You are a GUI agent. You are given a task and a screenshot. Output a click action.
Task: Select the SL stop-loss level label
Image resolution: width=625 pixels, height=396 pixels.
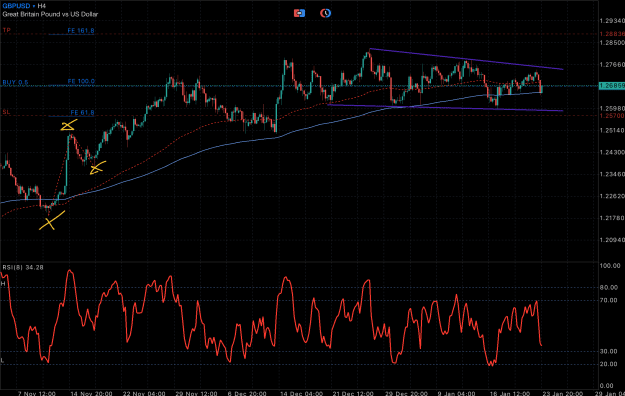(x=6, y=112)
